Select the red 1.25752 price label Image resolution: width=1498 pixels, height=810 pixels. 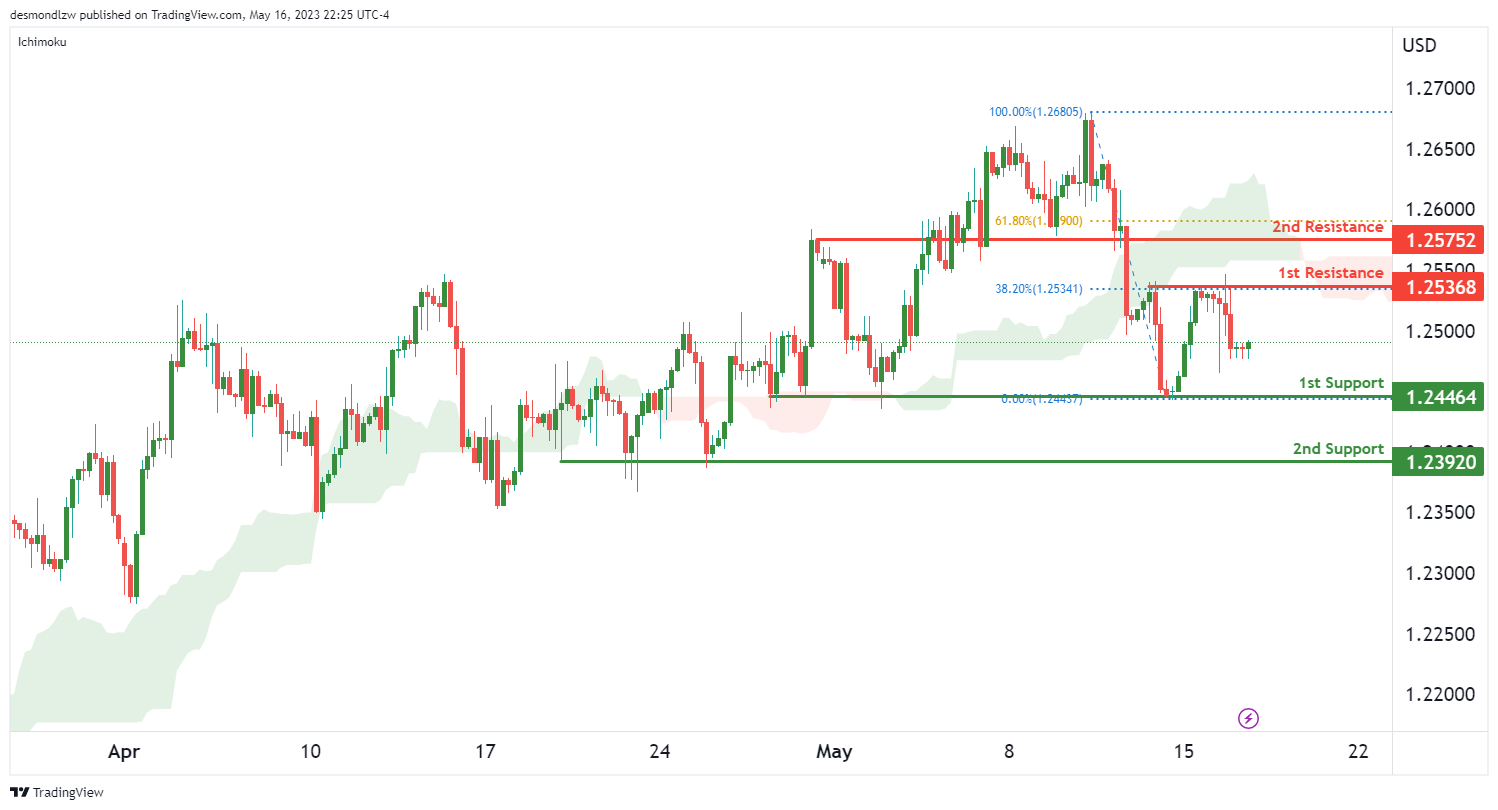pos(1440,240)
